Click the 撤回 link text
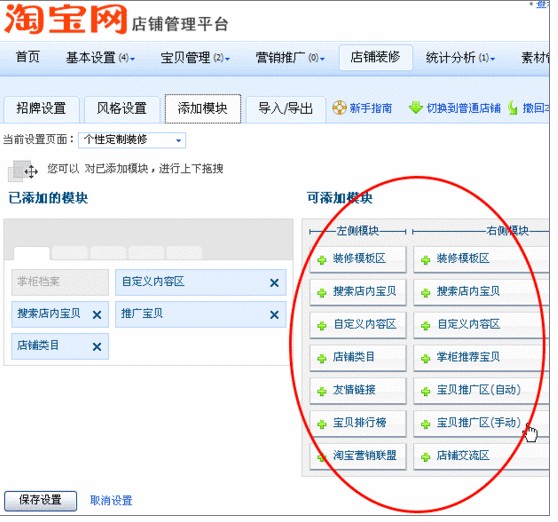Viewport: 558px width, 522px height. click(536, 108)
